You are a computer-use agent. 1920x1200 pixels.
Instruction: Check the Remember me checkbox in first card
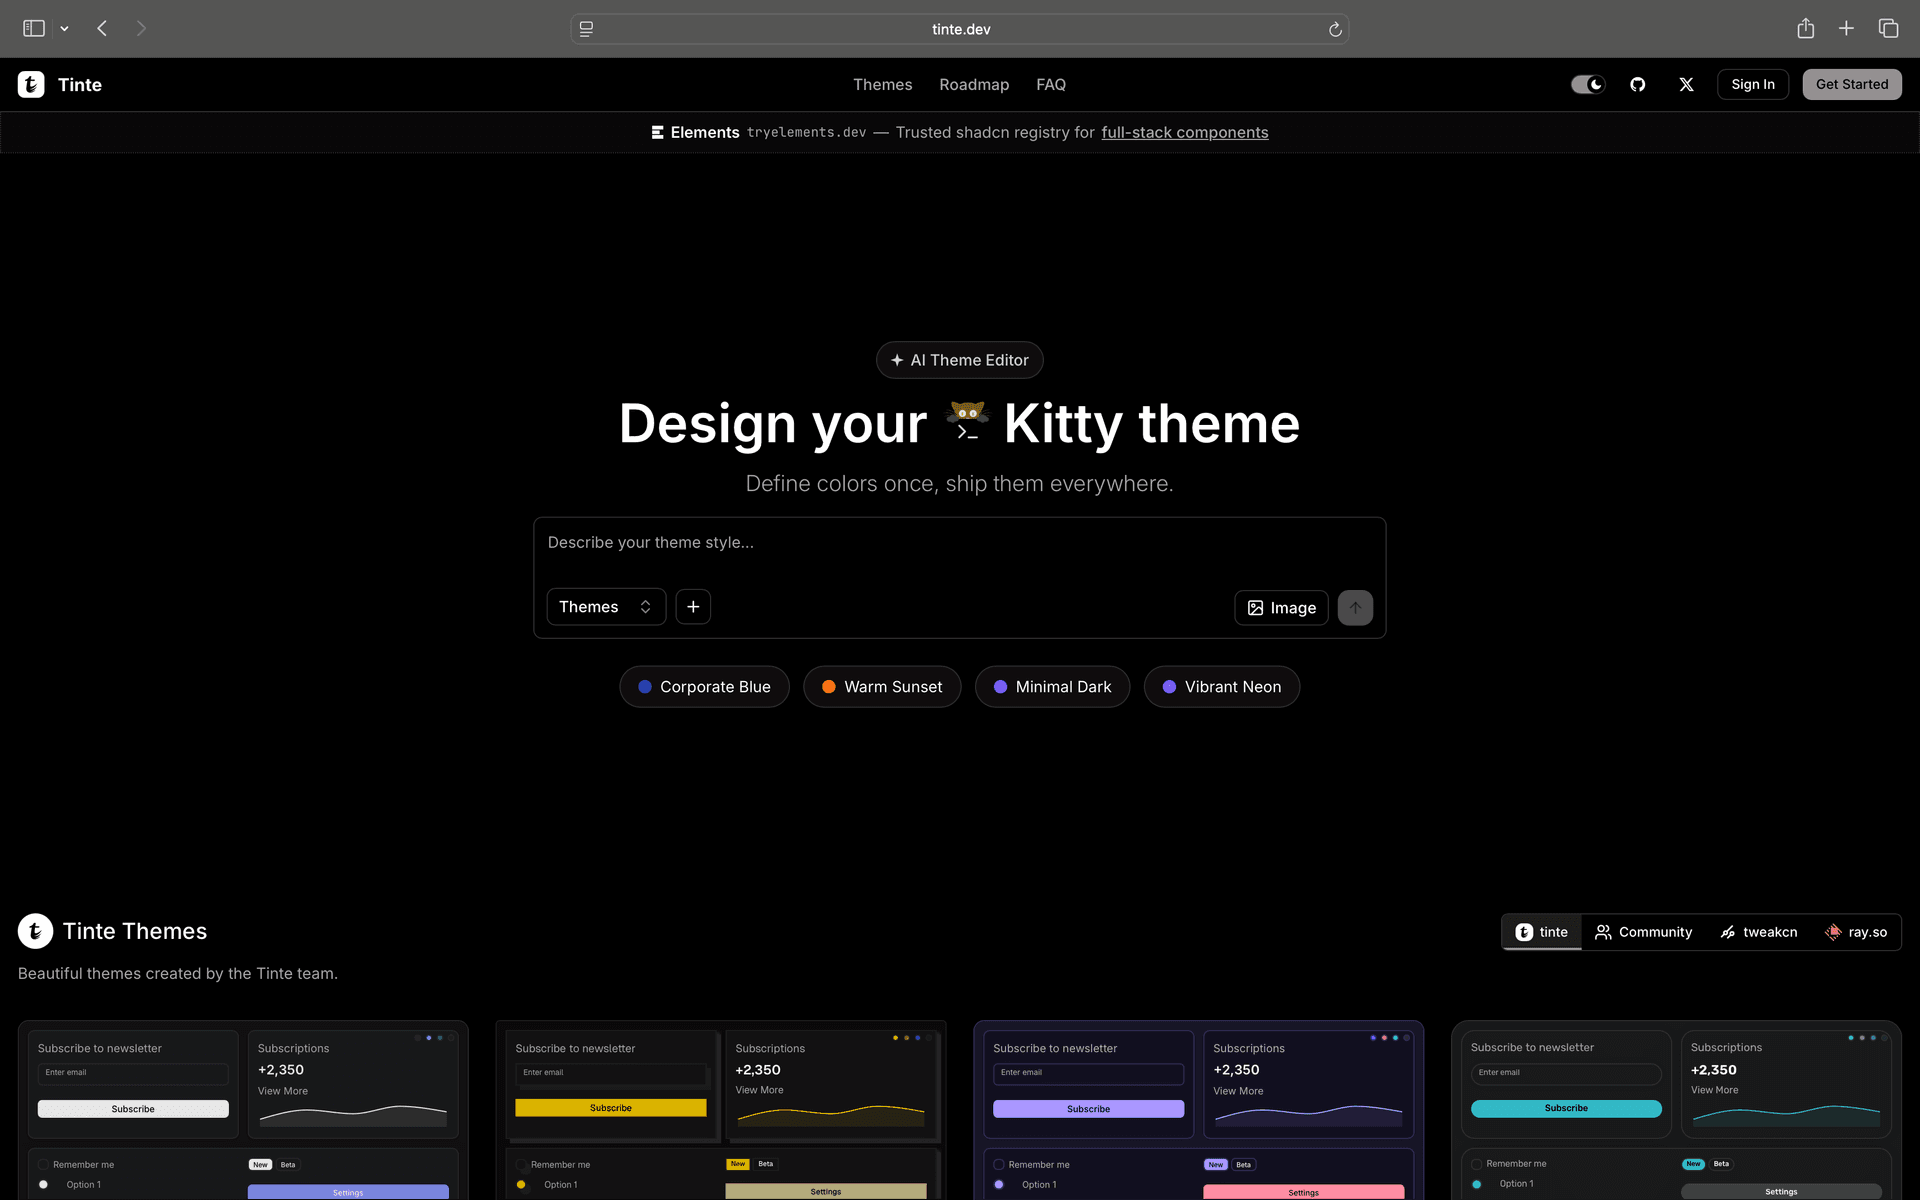point(44,1165)
